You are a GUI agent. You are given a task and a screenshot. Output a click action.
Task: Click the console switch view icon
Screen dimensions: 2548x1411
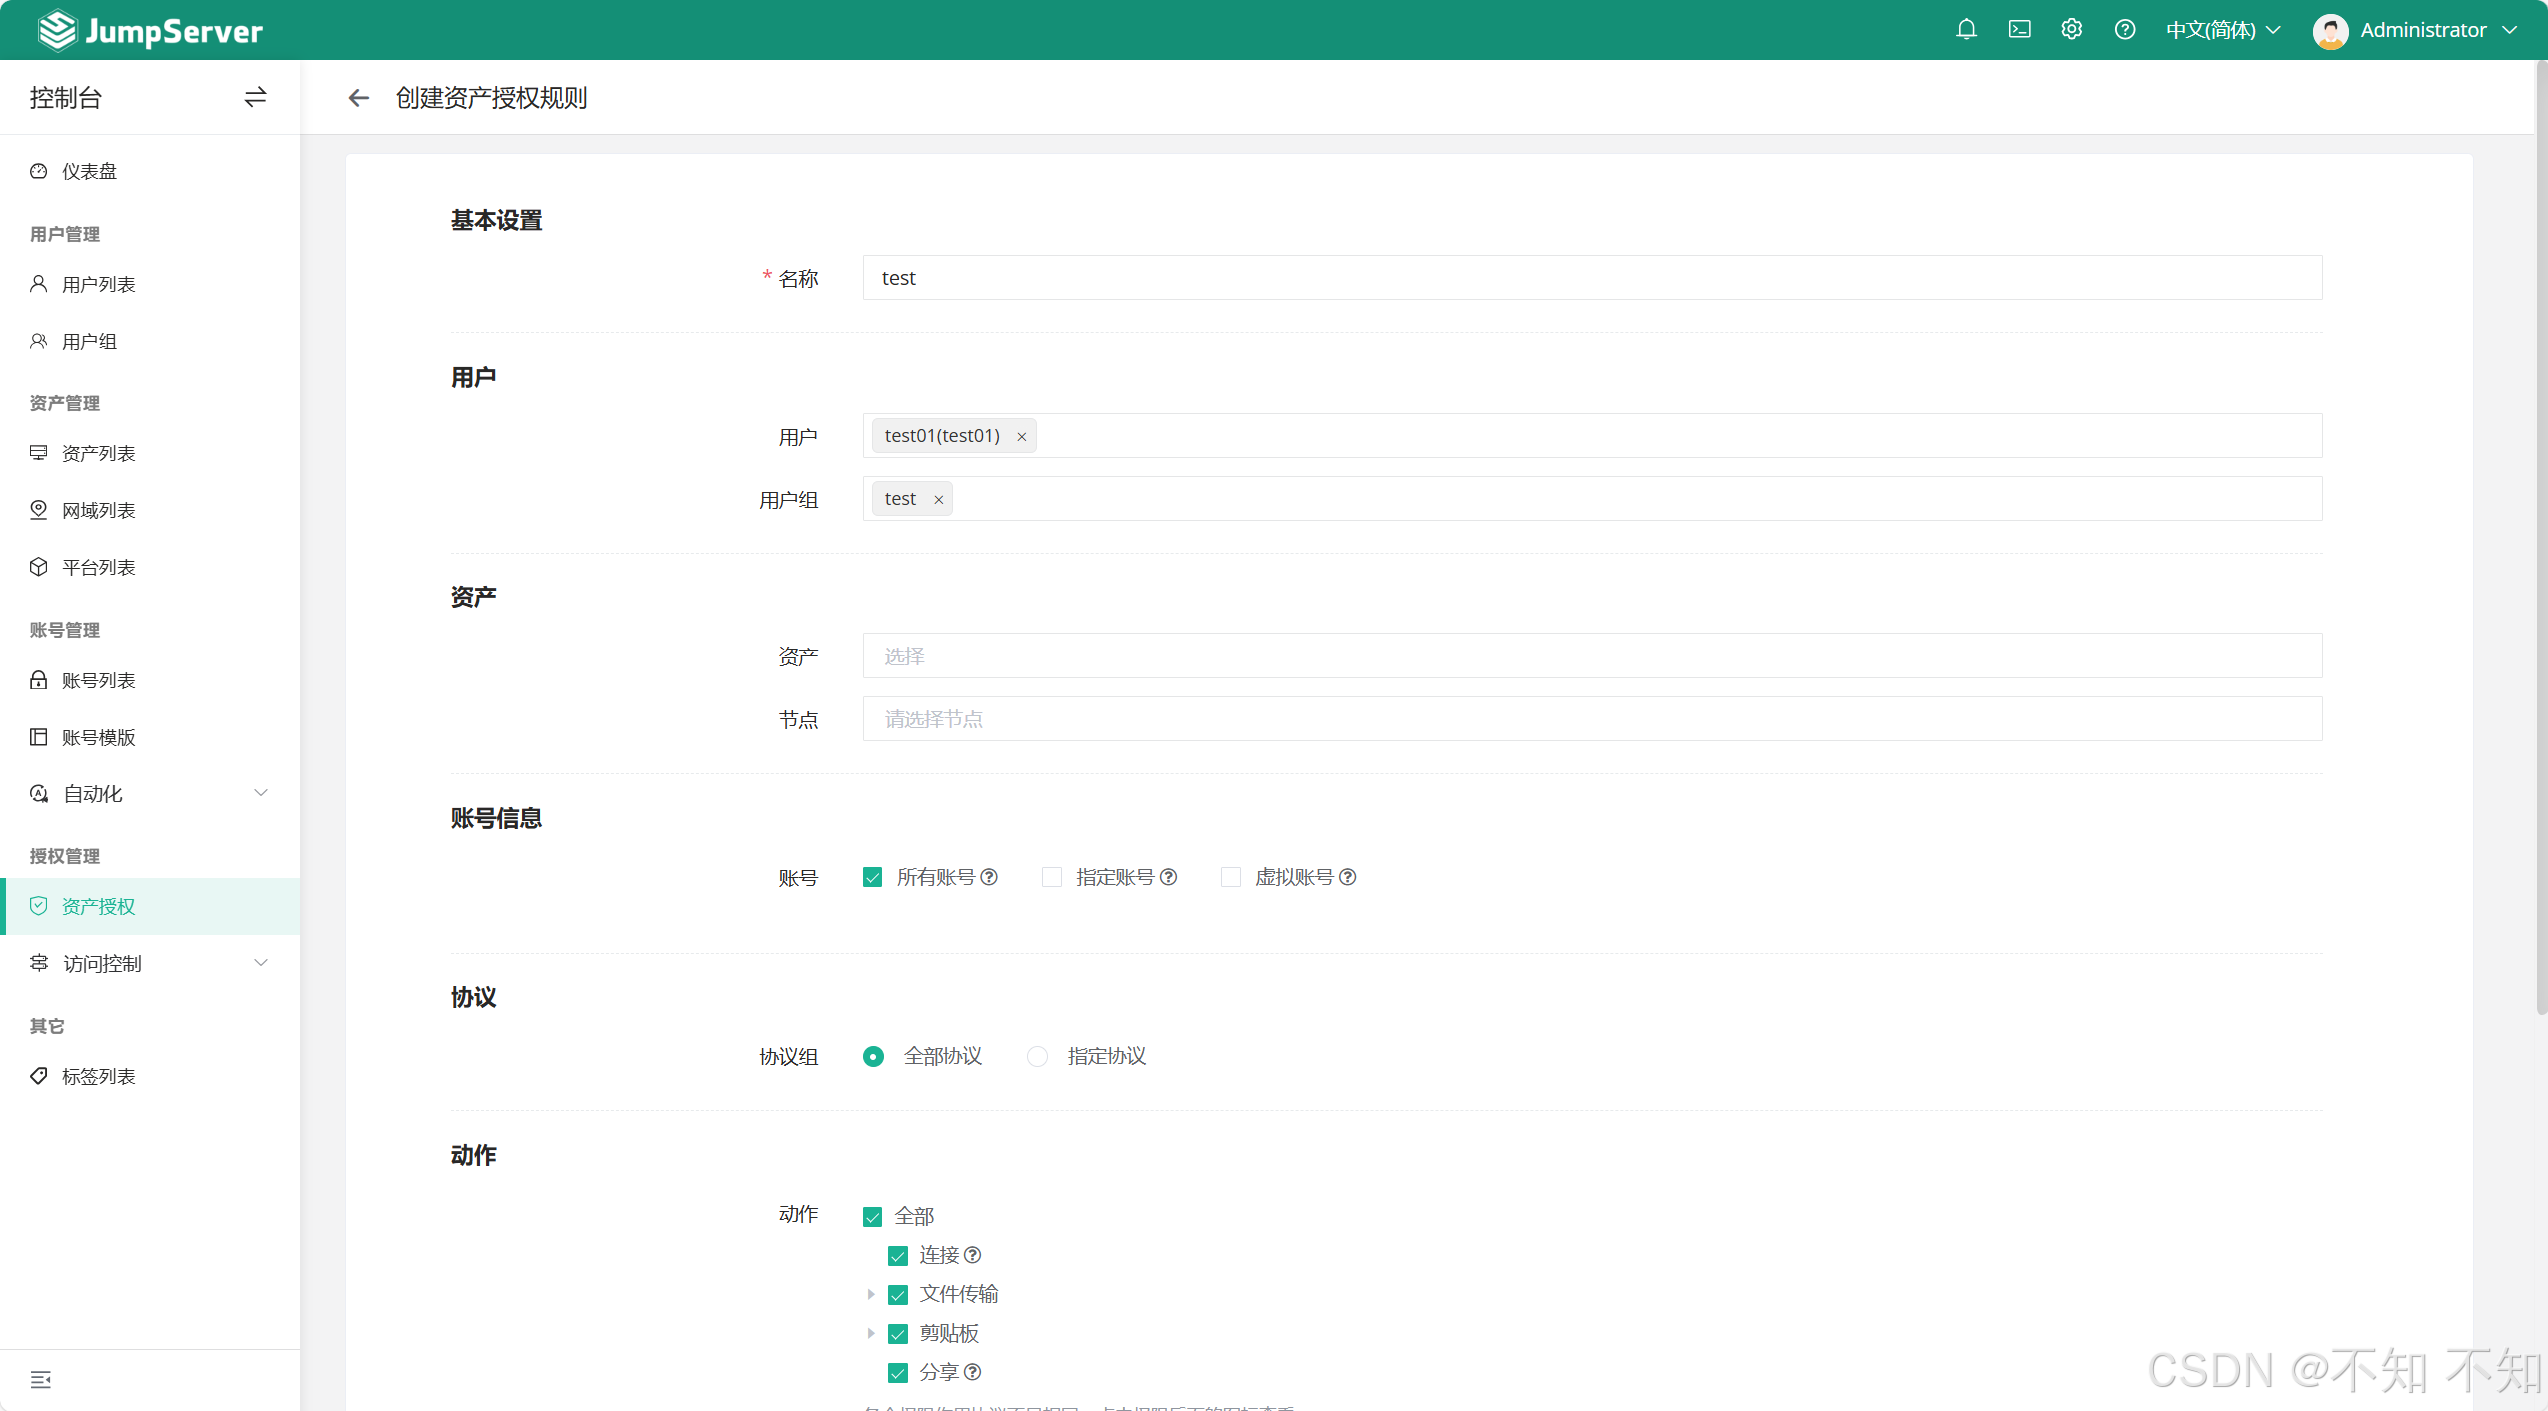pyautogui.click(x=255, y=97)
